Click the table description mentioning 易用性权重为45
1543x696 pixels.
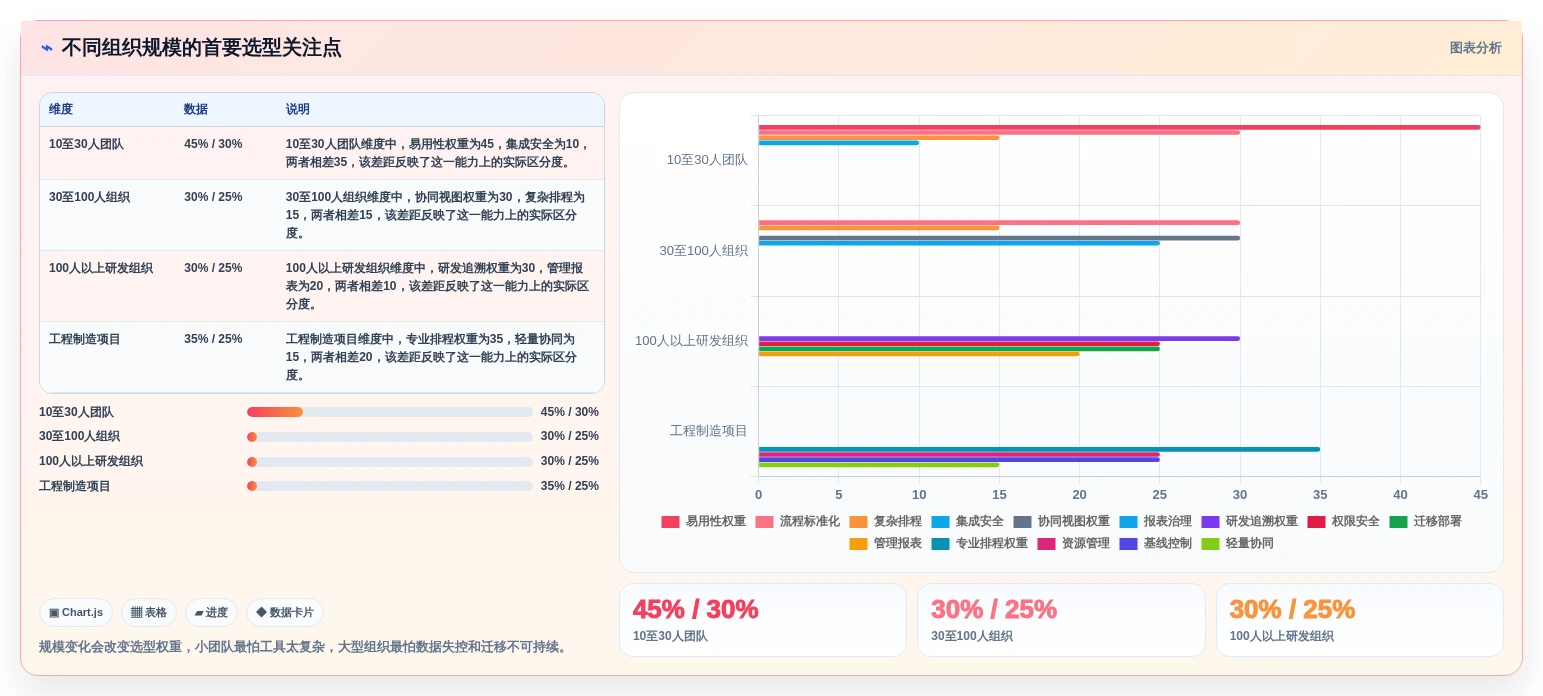tap(438, 153)
